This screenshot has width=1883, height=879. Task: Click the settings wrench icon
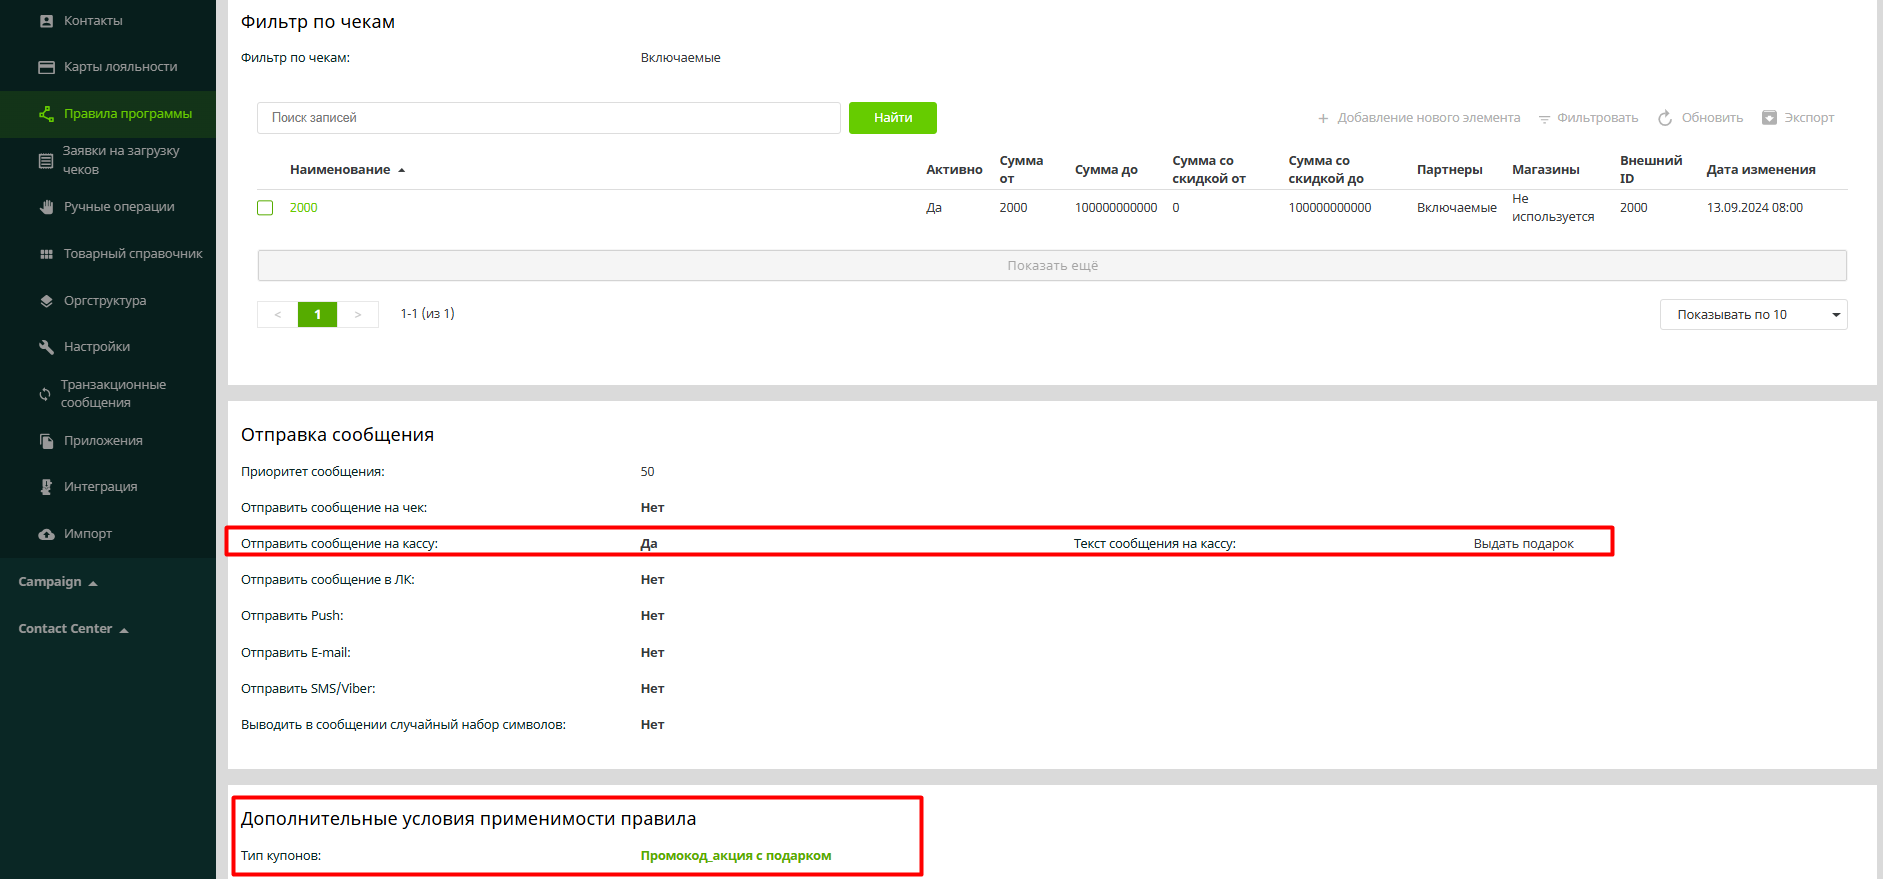click(46, 347)
